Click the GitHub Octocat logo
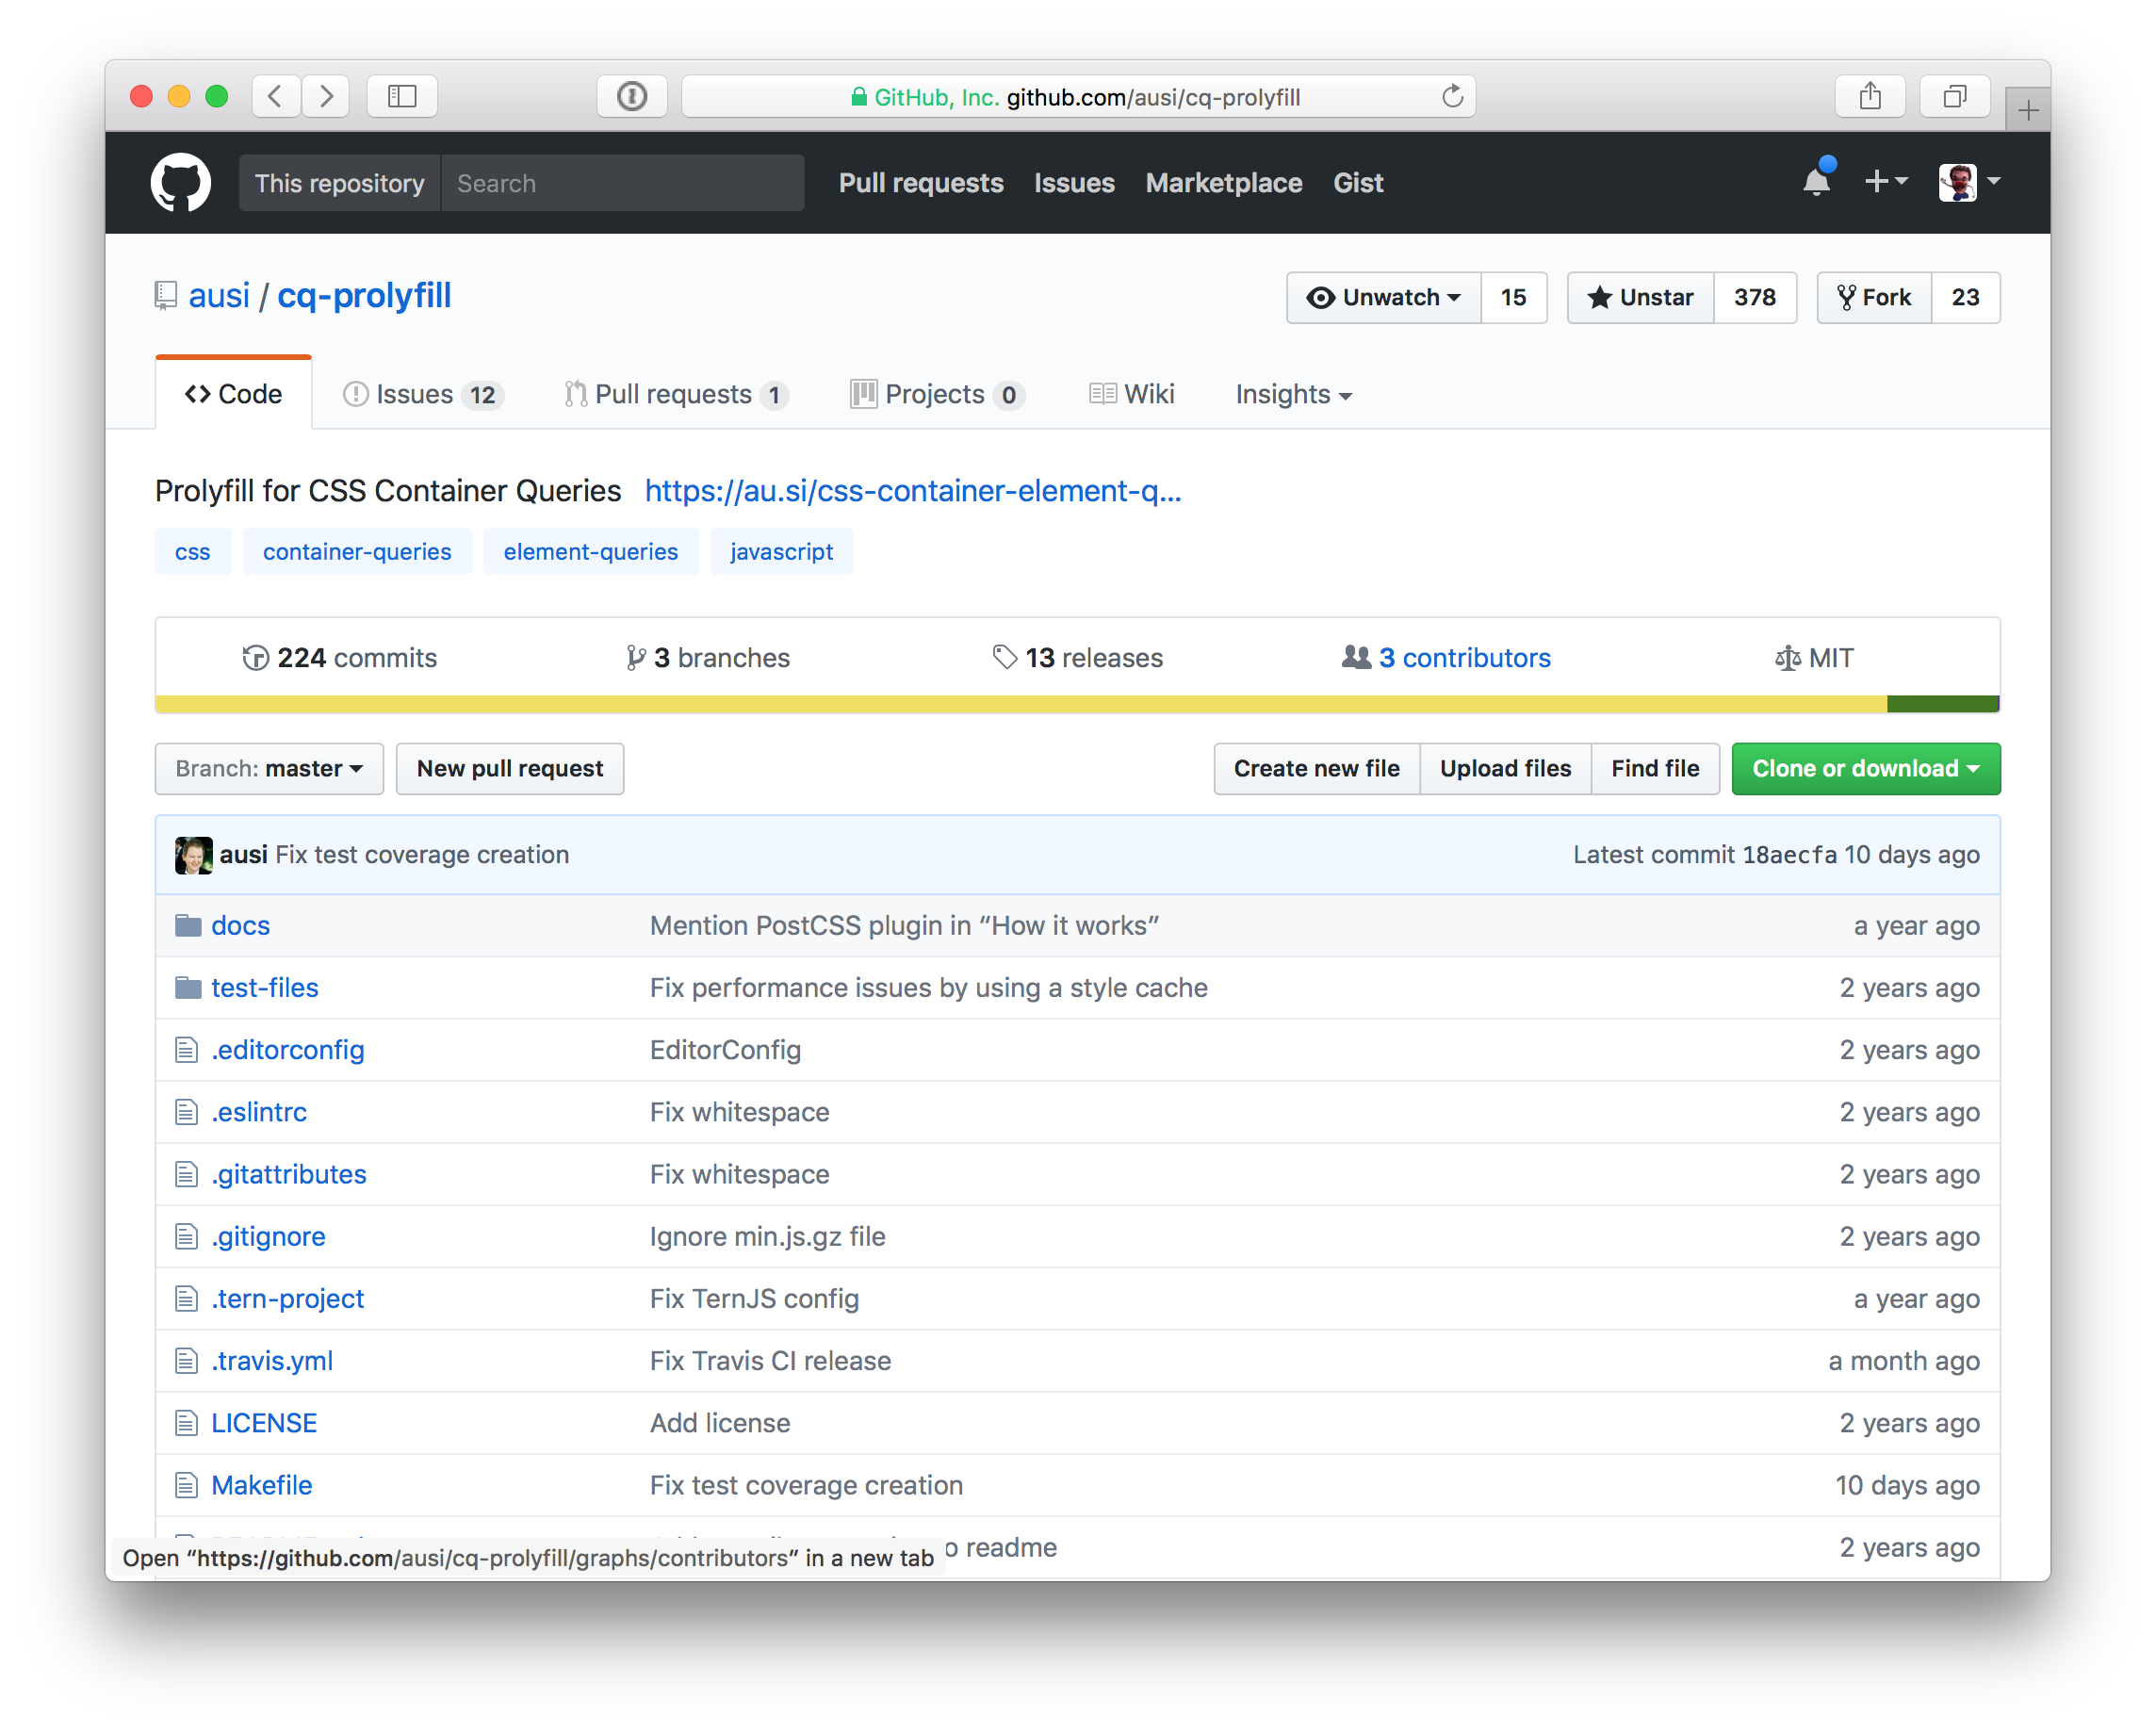This screenshot has height=1732, width=2156. [180, 182]
